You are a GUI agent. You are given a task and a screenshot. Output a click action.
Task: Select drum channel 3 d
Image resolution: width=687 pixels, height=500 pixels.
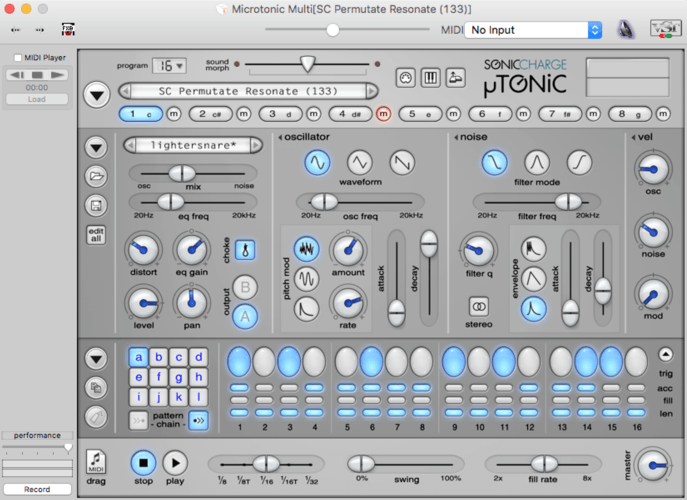coord(280,114)
